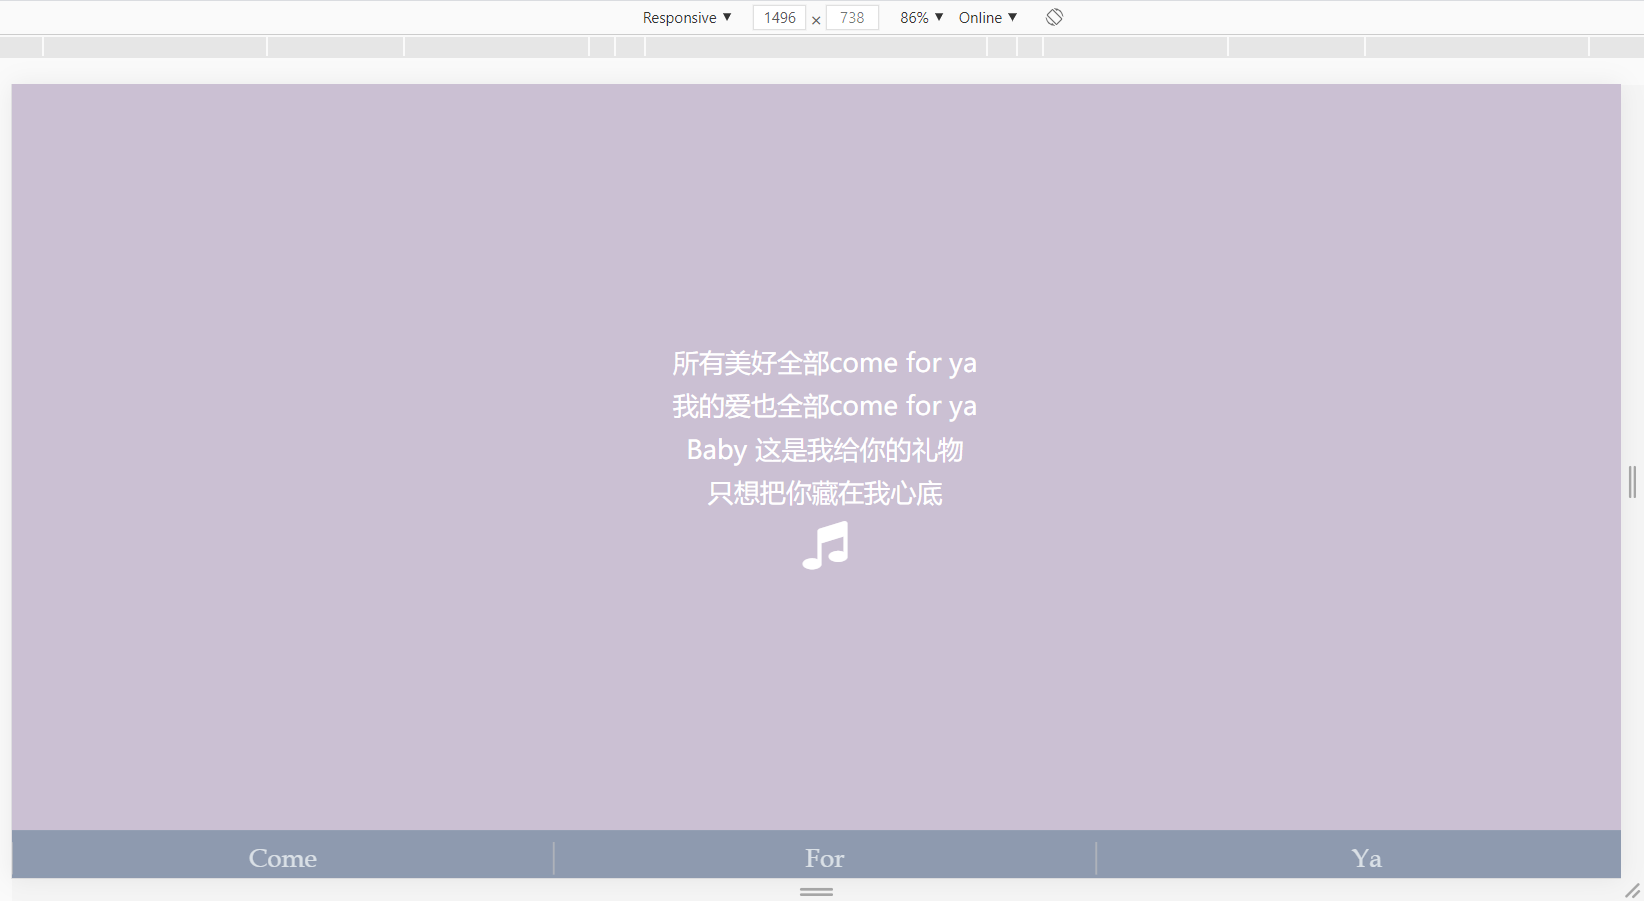The width and height of the screenshot is (1644, 901).
Task: Click the first lyric line 所有美好全部come for ya
Action: pos(824,362)
